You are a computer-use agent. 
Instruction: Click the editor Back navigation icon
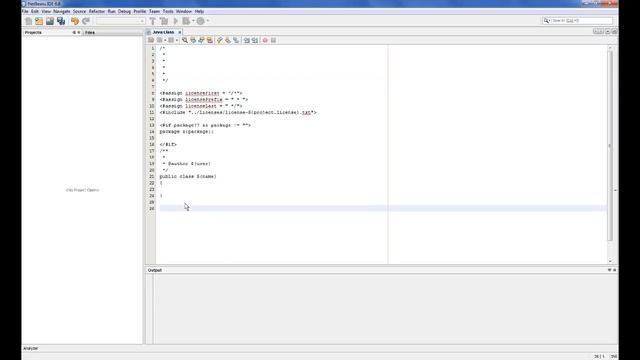tap(160, 40)
